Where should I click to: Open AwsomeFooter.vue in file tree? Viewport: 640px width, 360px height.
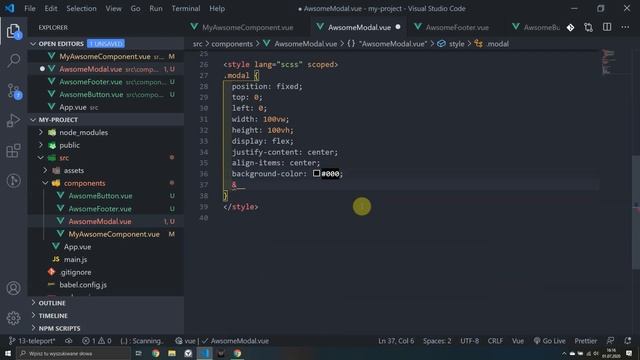pos(100,209)
